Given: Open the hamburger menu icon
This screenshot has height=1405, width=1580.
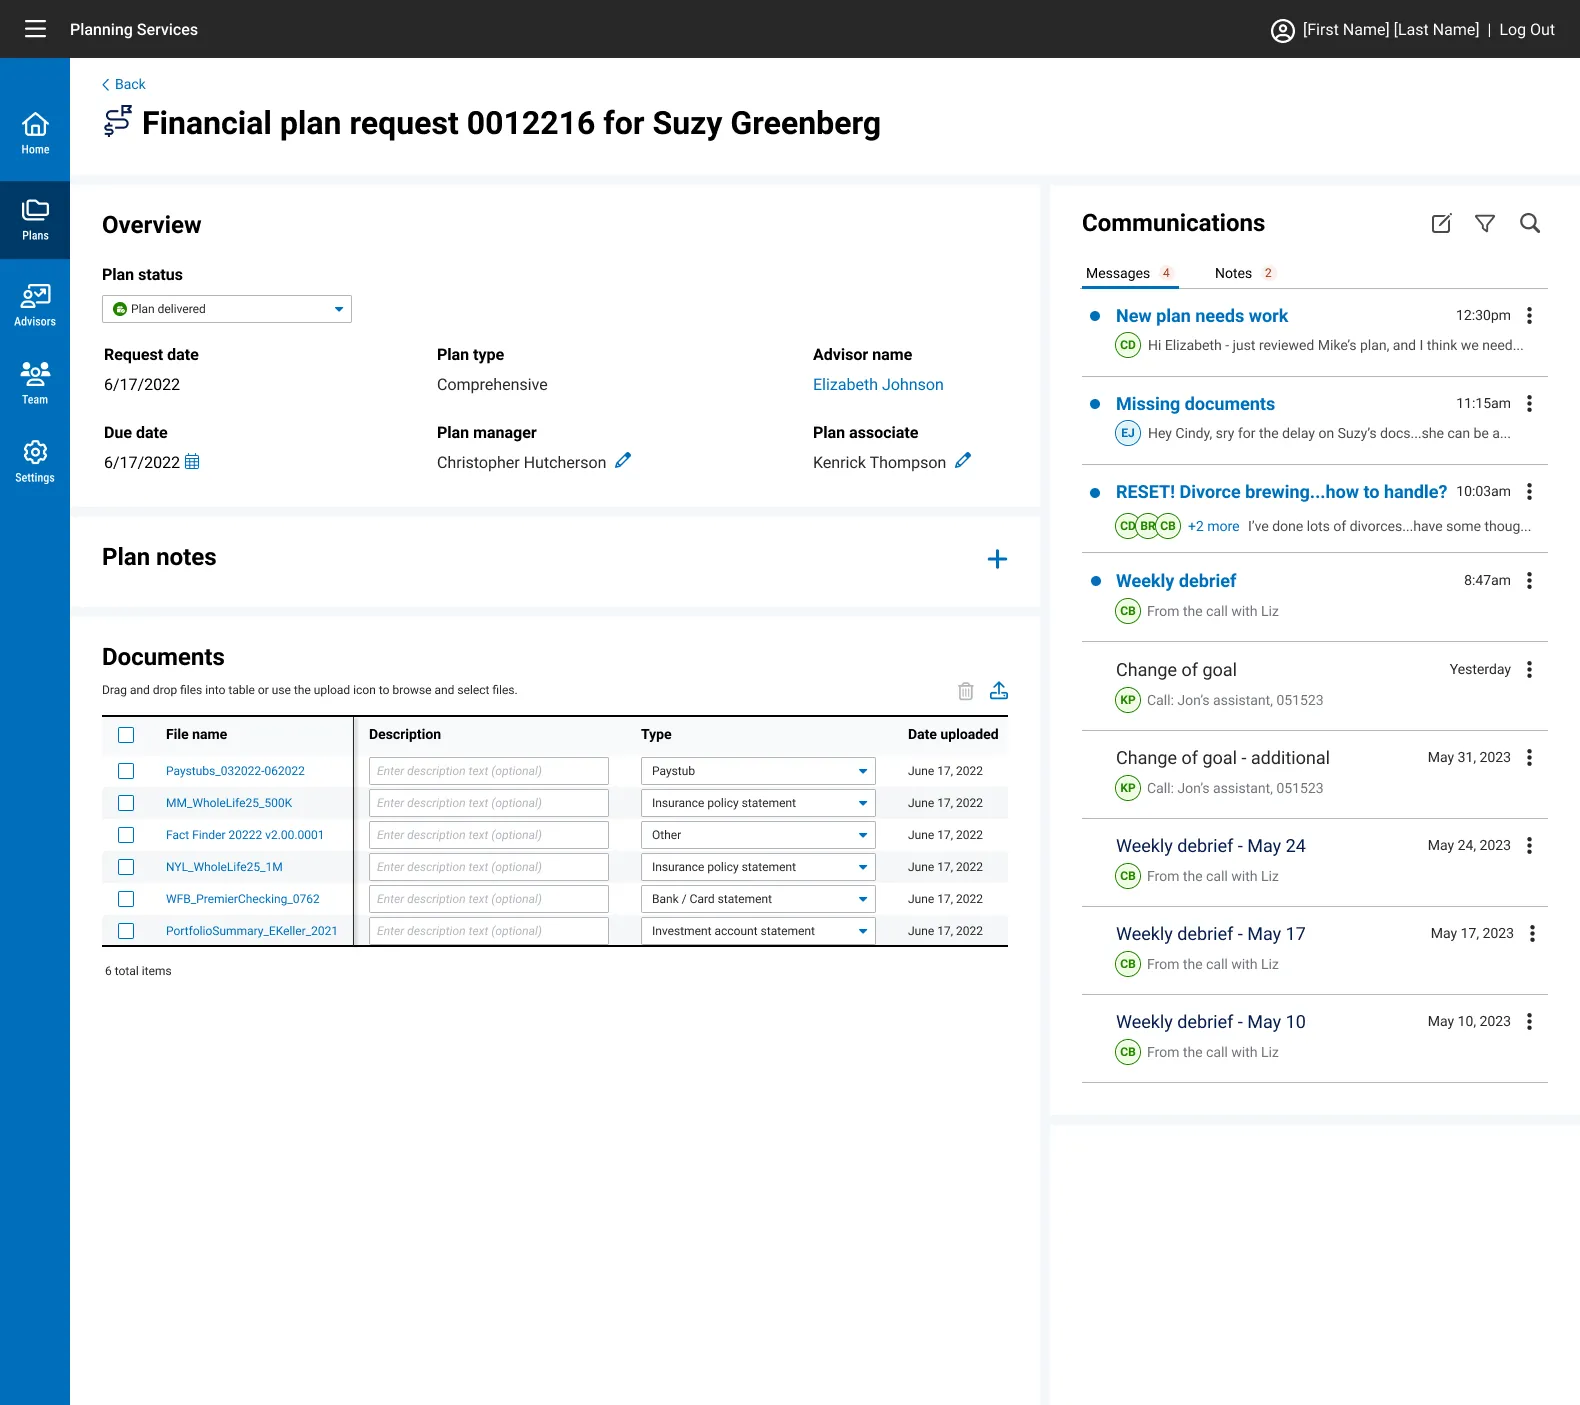Looking at the screenshot, I should 35,29.
